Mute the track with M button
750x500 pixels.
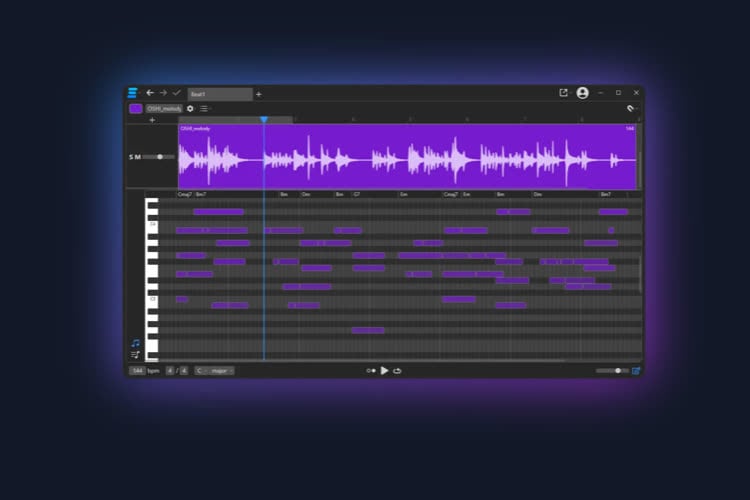[138, 157]
